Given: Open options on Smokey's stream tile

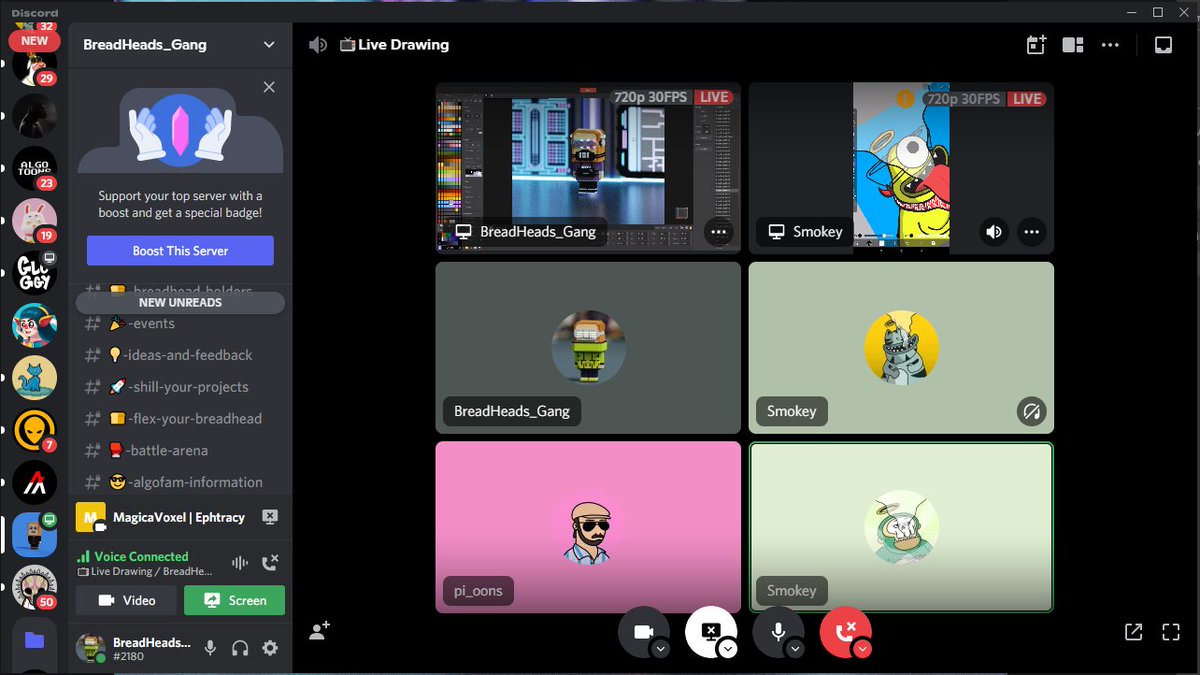Looking at the screenshot, I should pos(1031,232).
